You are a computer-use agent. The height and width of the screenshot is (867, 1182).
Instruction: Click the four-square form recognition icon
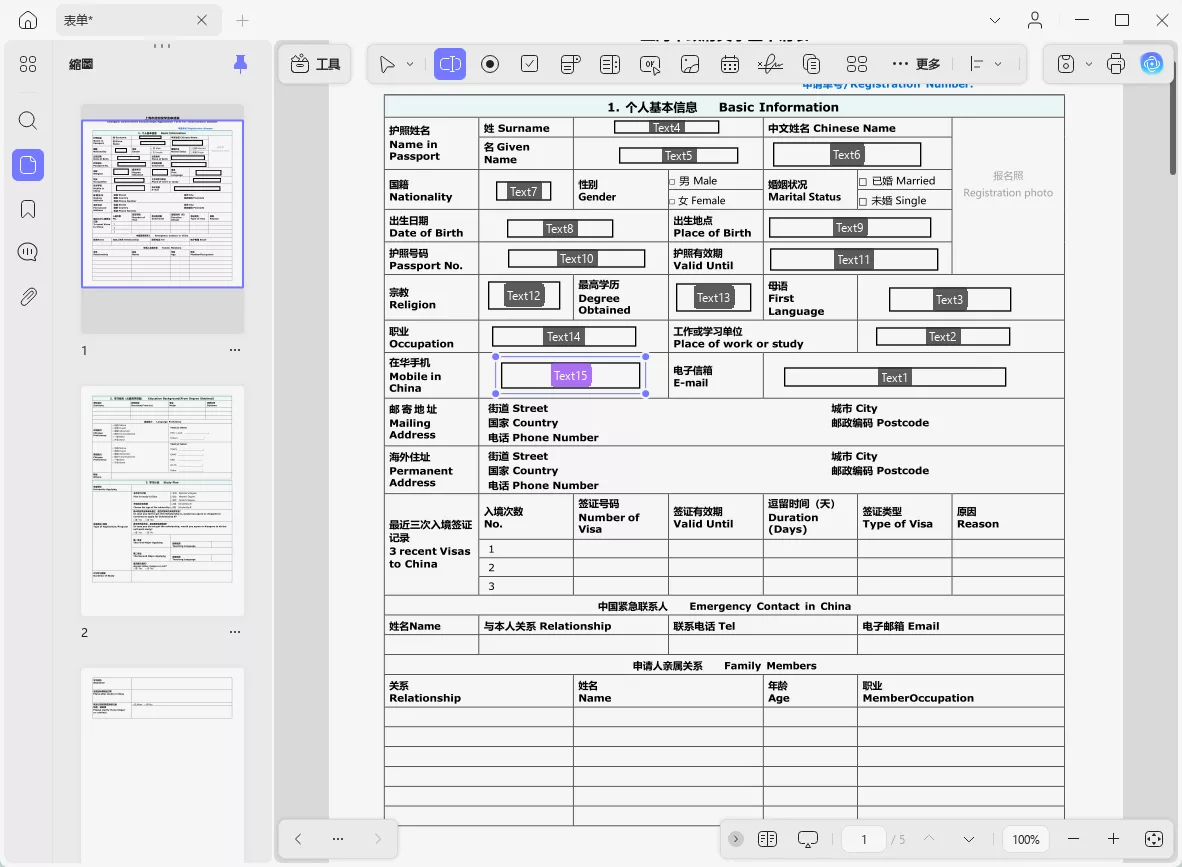[857, 64]
